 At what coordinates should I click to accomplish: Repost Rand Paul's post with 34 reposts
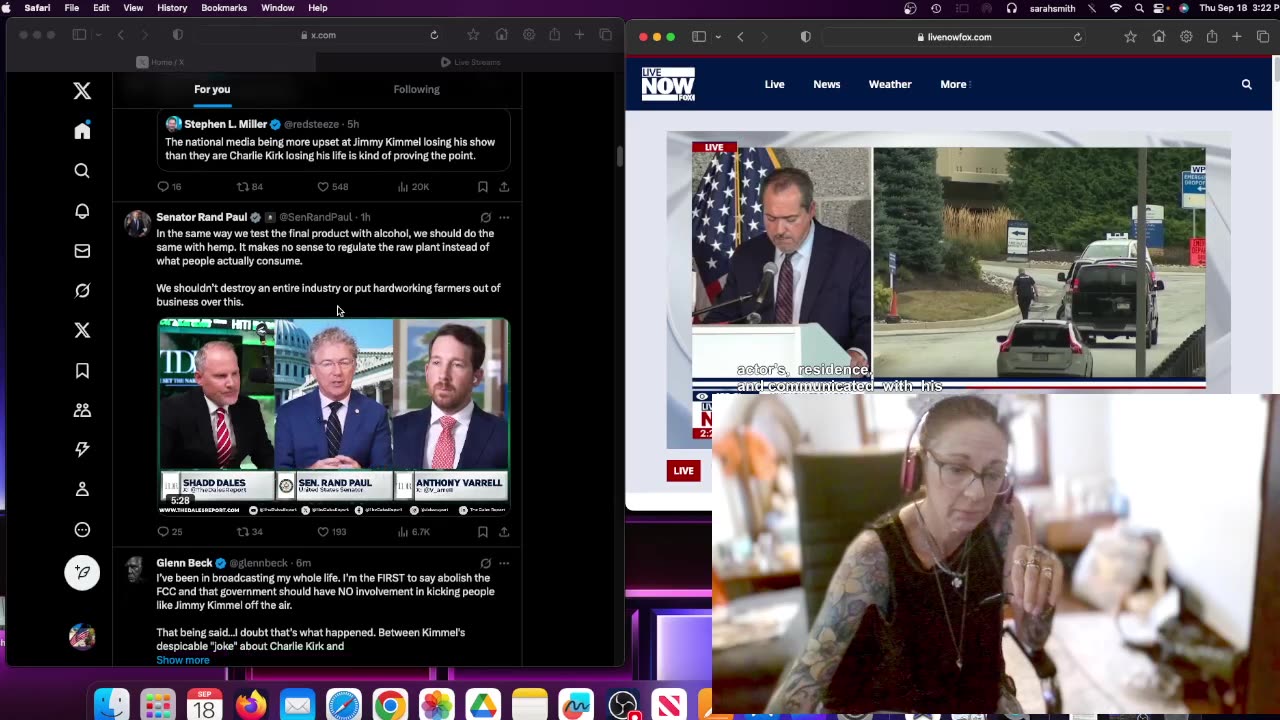tap(249, 532)
